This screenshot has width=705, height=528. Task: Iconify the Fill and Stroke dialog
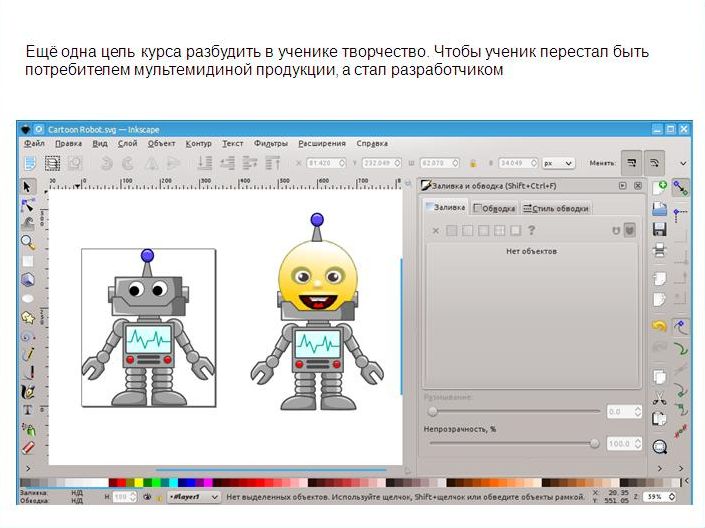point(623,185)
